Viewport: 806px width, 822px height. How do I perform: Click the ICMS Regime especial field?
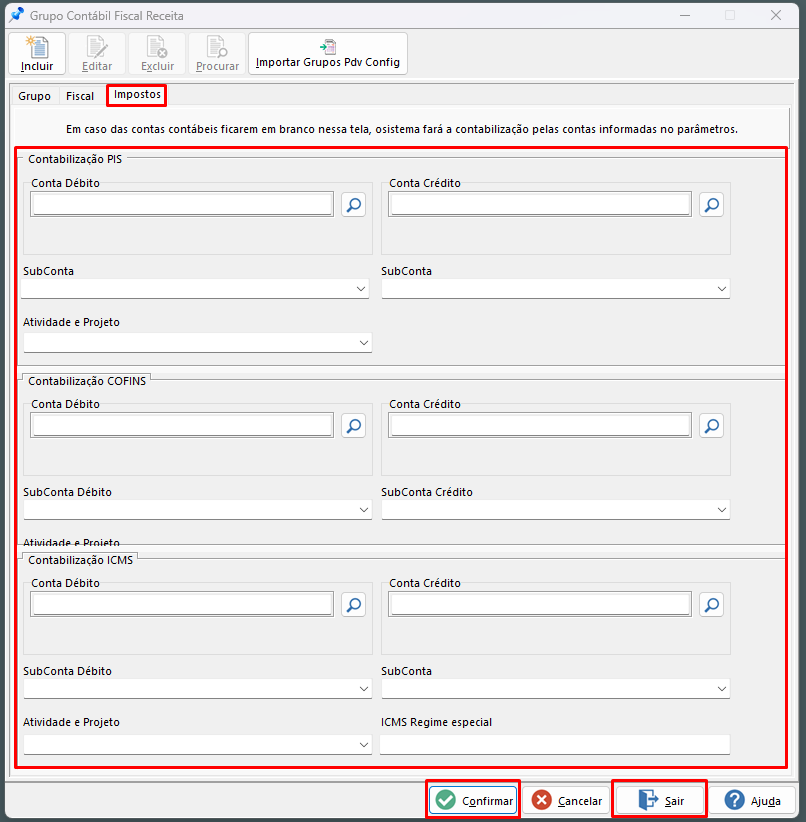[555, 745]
